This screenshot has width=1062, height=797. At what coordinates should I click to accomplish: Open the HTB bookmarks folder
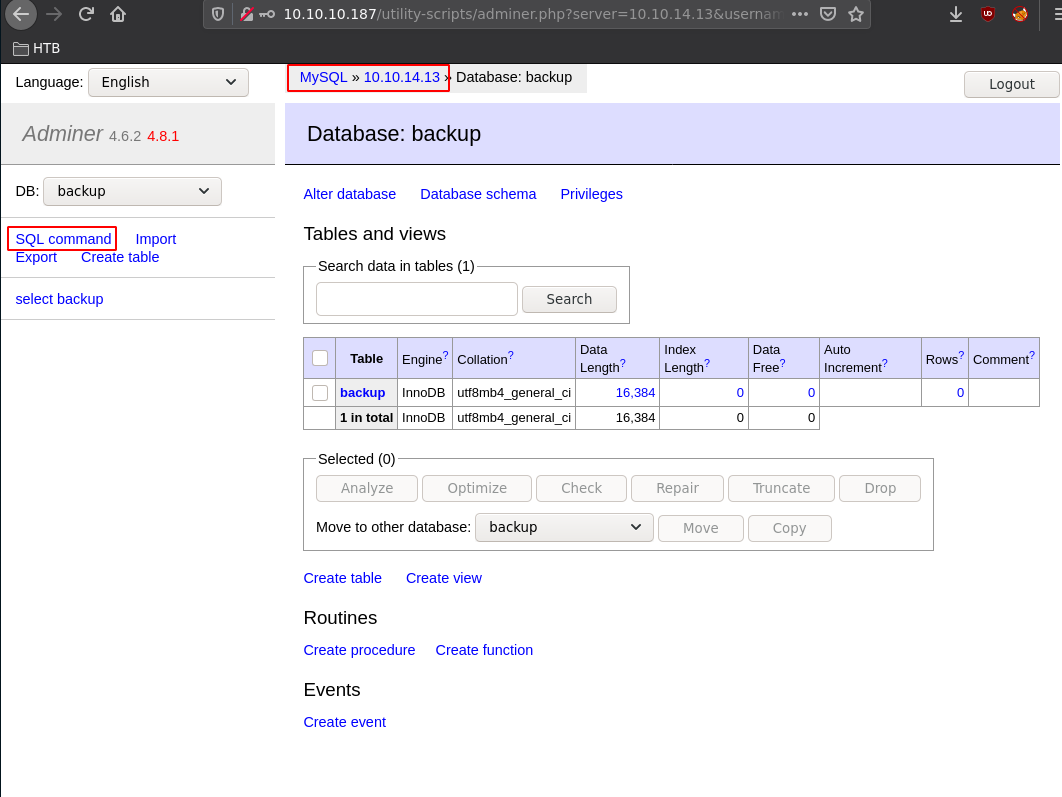(x=37, y=48)
